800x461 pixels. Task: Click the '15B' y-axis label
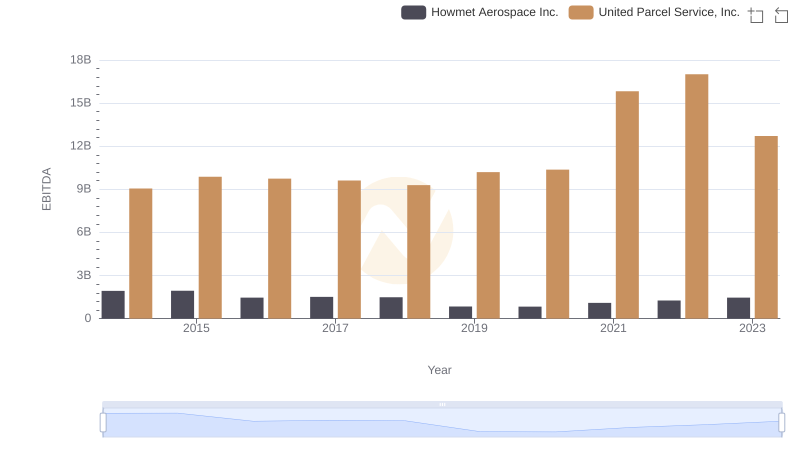tap(81, 103)
